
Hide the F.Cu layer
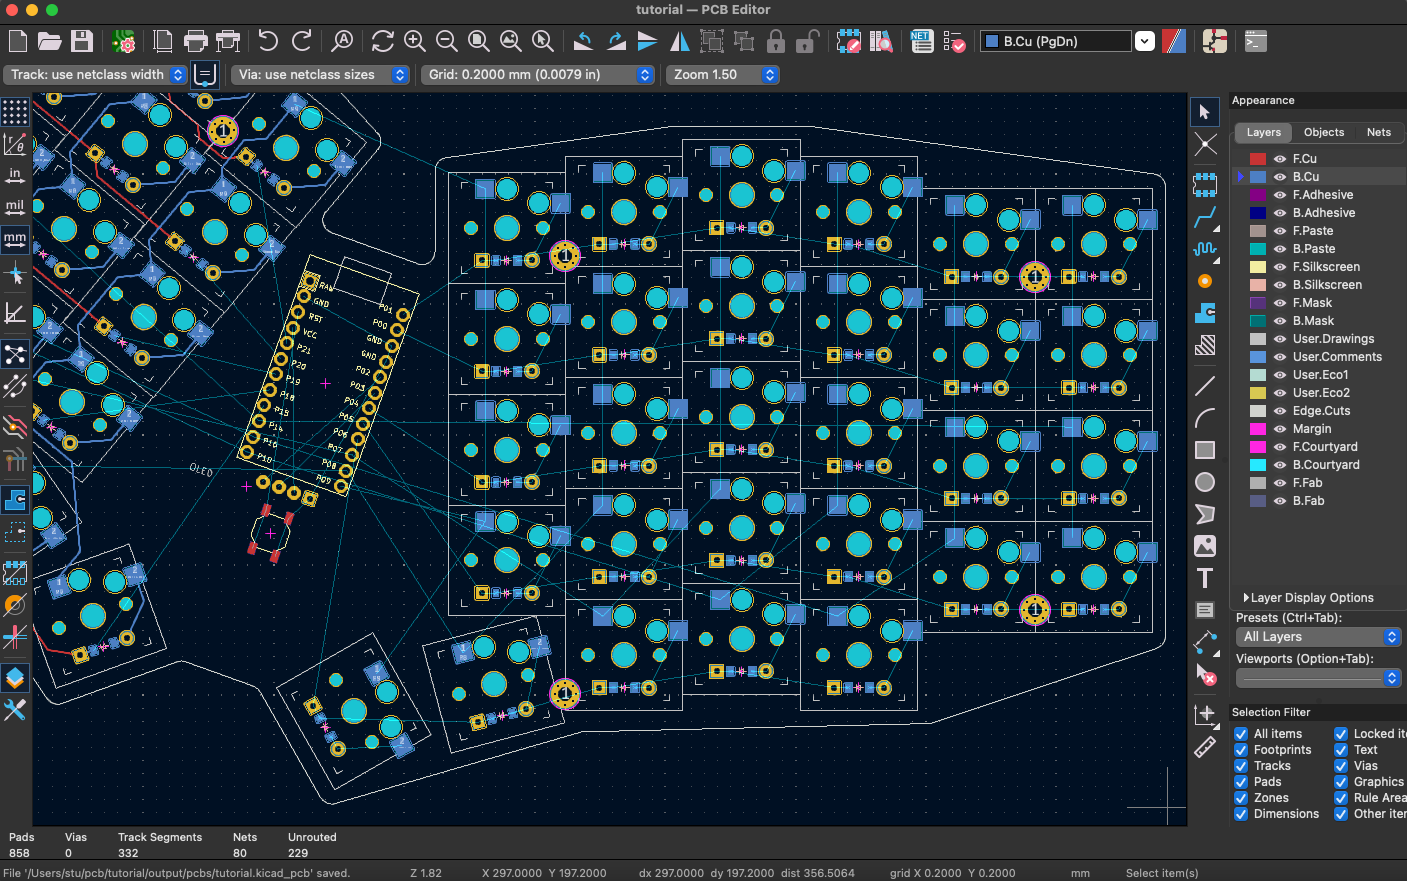(x=1281, y=158)
